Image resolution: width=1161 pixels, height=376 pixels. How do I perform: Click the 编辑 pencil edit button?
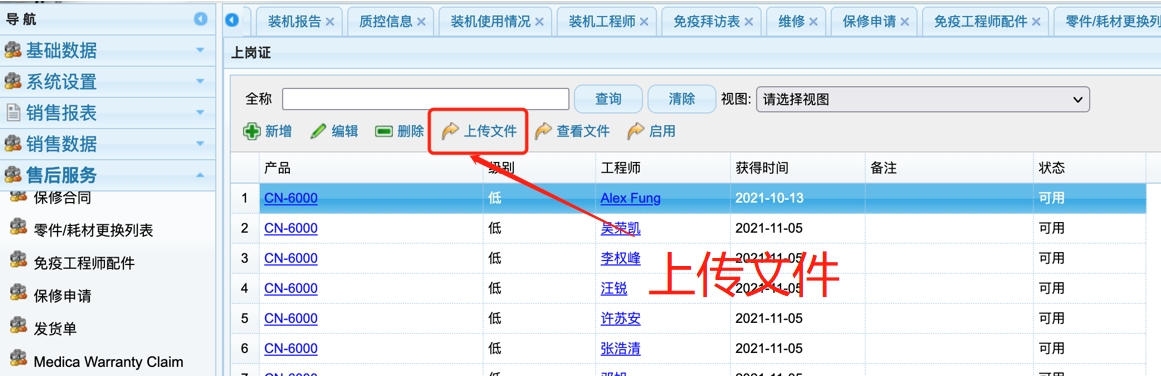[334, 132]
